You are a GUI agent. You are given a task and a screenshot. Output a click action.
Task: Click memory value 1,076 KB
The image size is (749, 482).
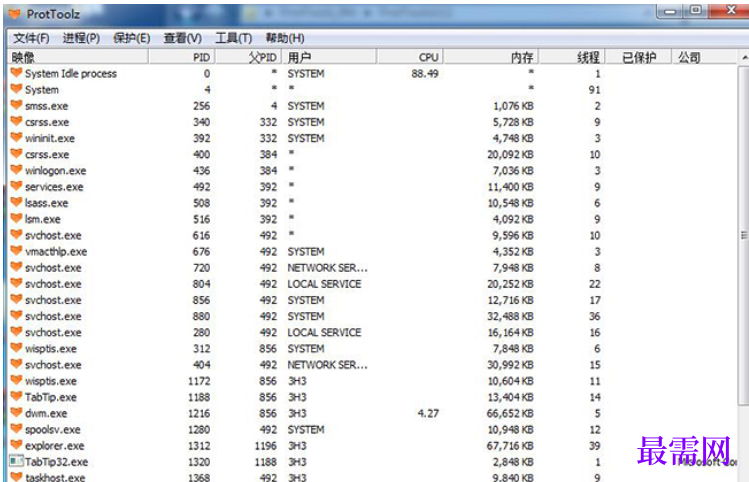tap(513, 106)
